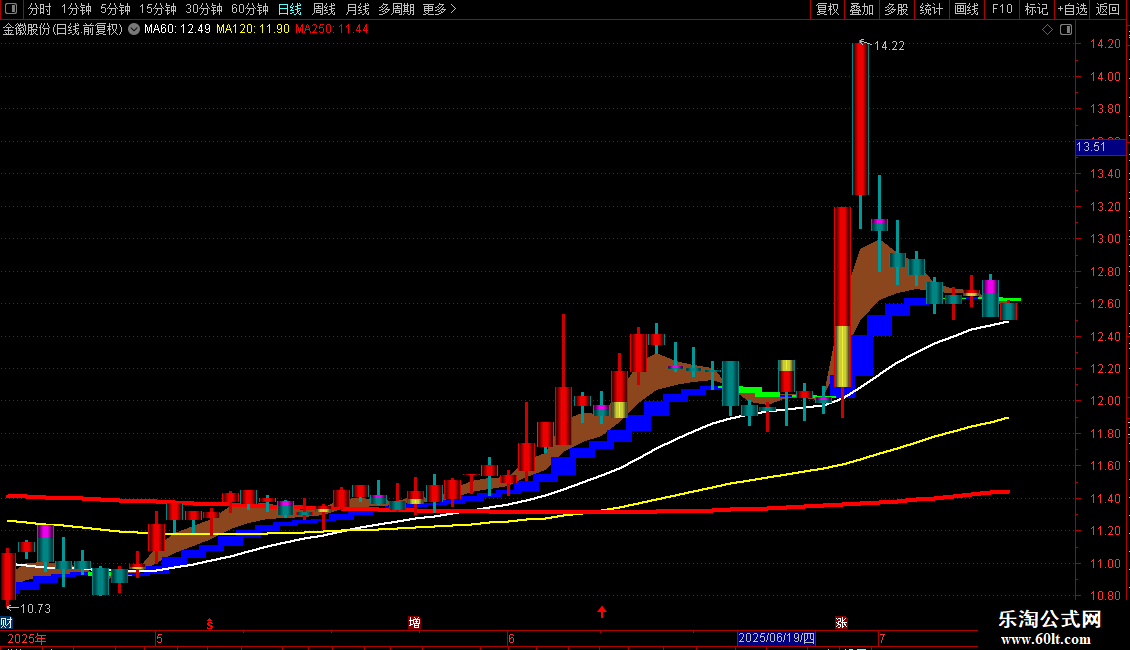This screenshot has height=650, width=1130.
Task: Activate the 画线 drawing tools
Action: click(x=966, y=9)
